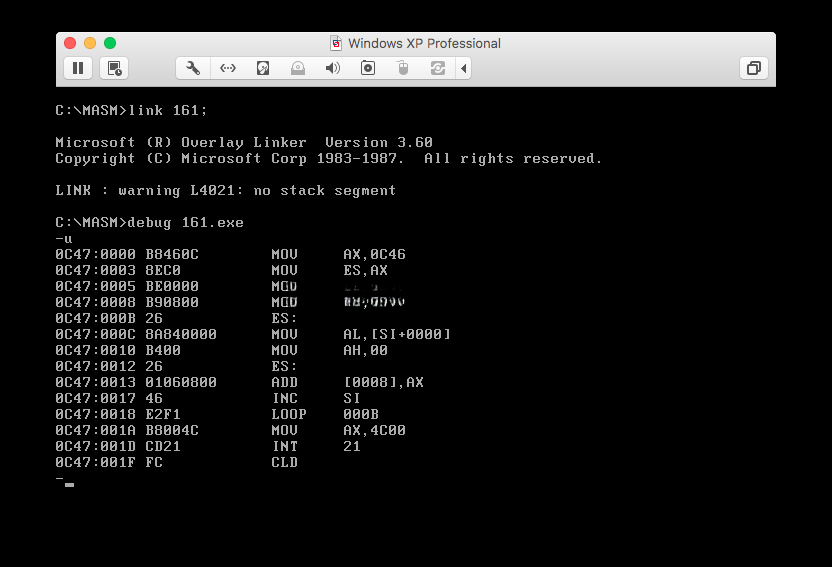832x567 pixels.
Task: Click the document icon in title bar
Action: point(336,43)
